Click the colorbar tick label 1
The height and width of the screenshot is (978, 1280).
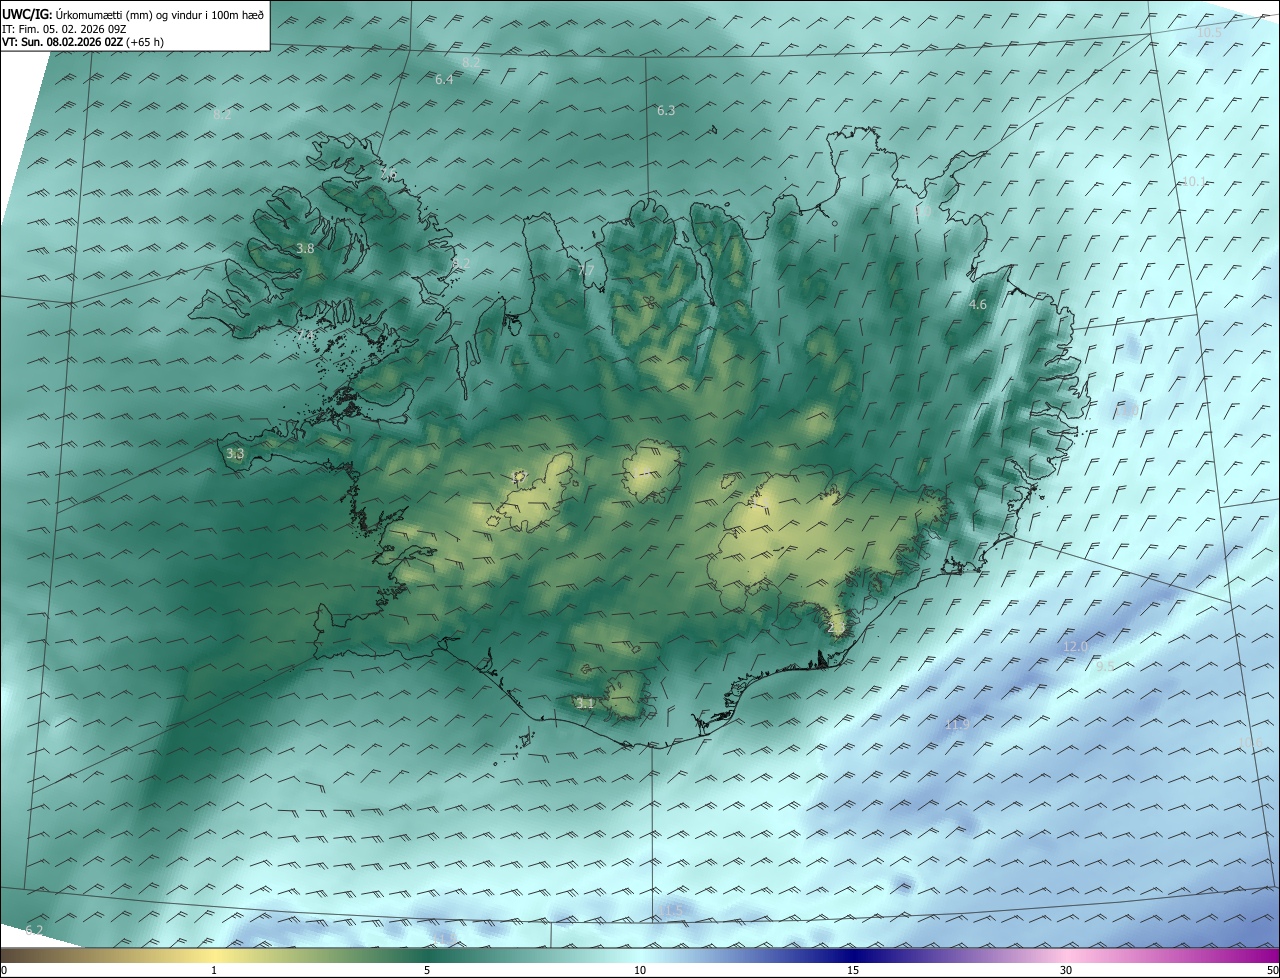(214, 970)
